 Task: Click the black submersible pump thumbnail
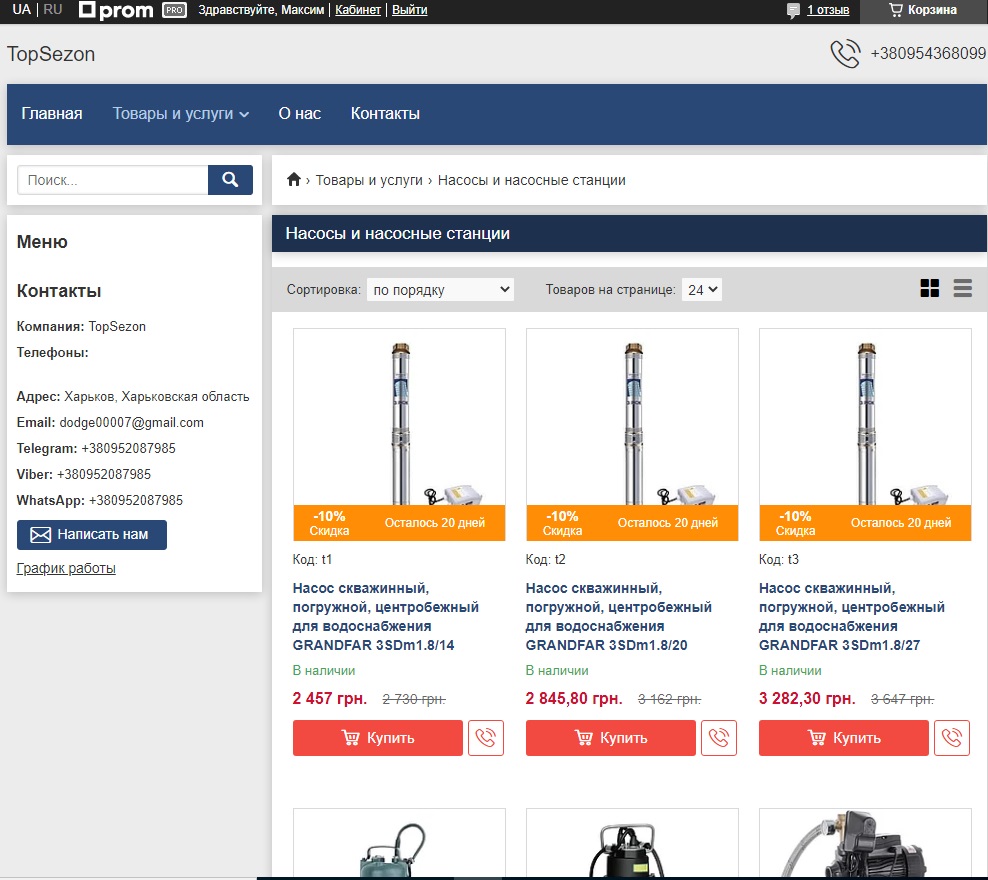coord(632,844)
